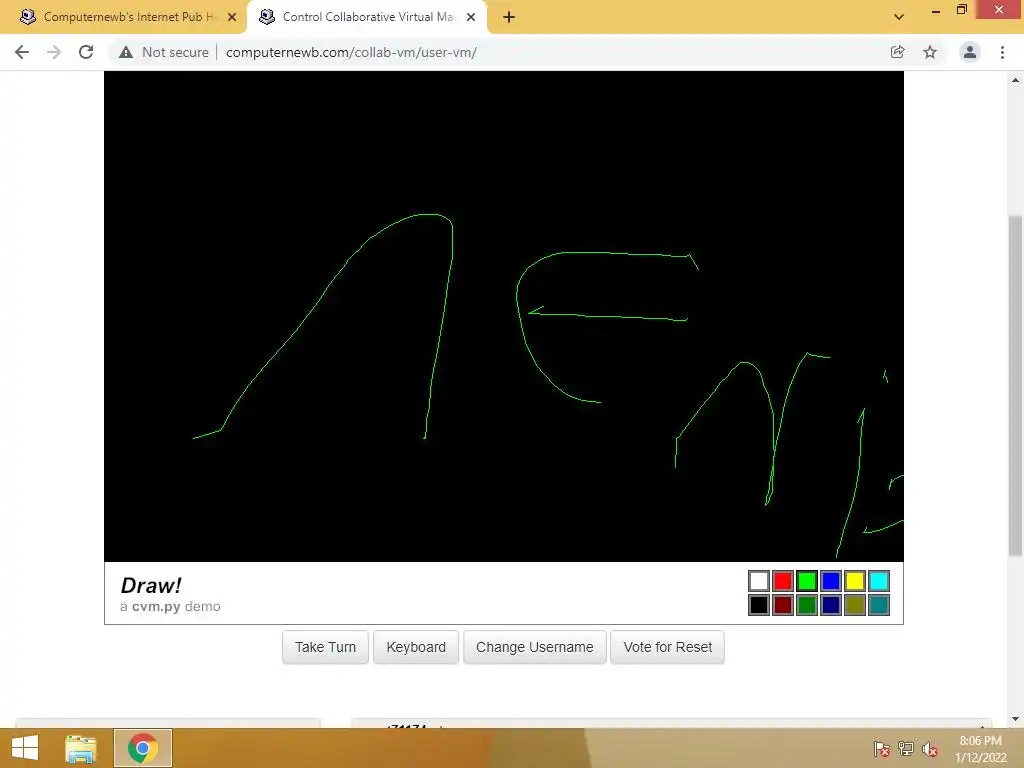
Task: Open a new browser tab
Action: 509,17
